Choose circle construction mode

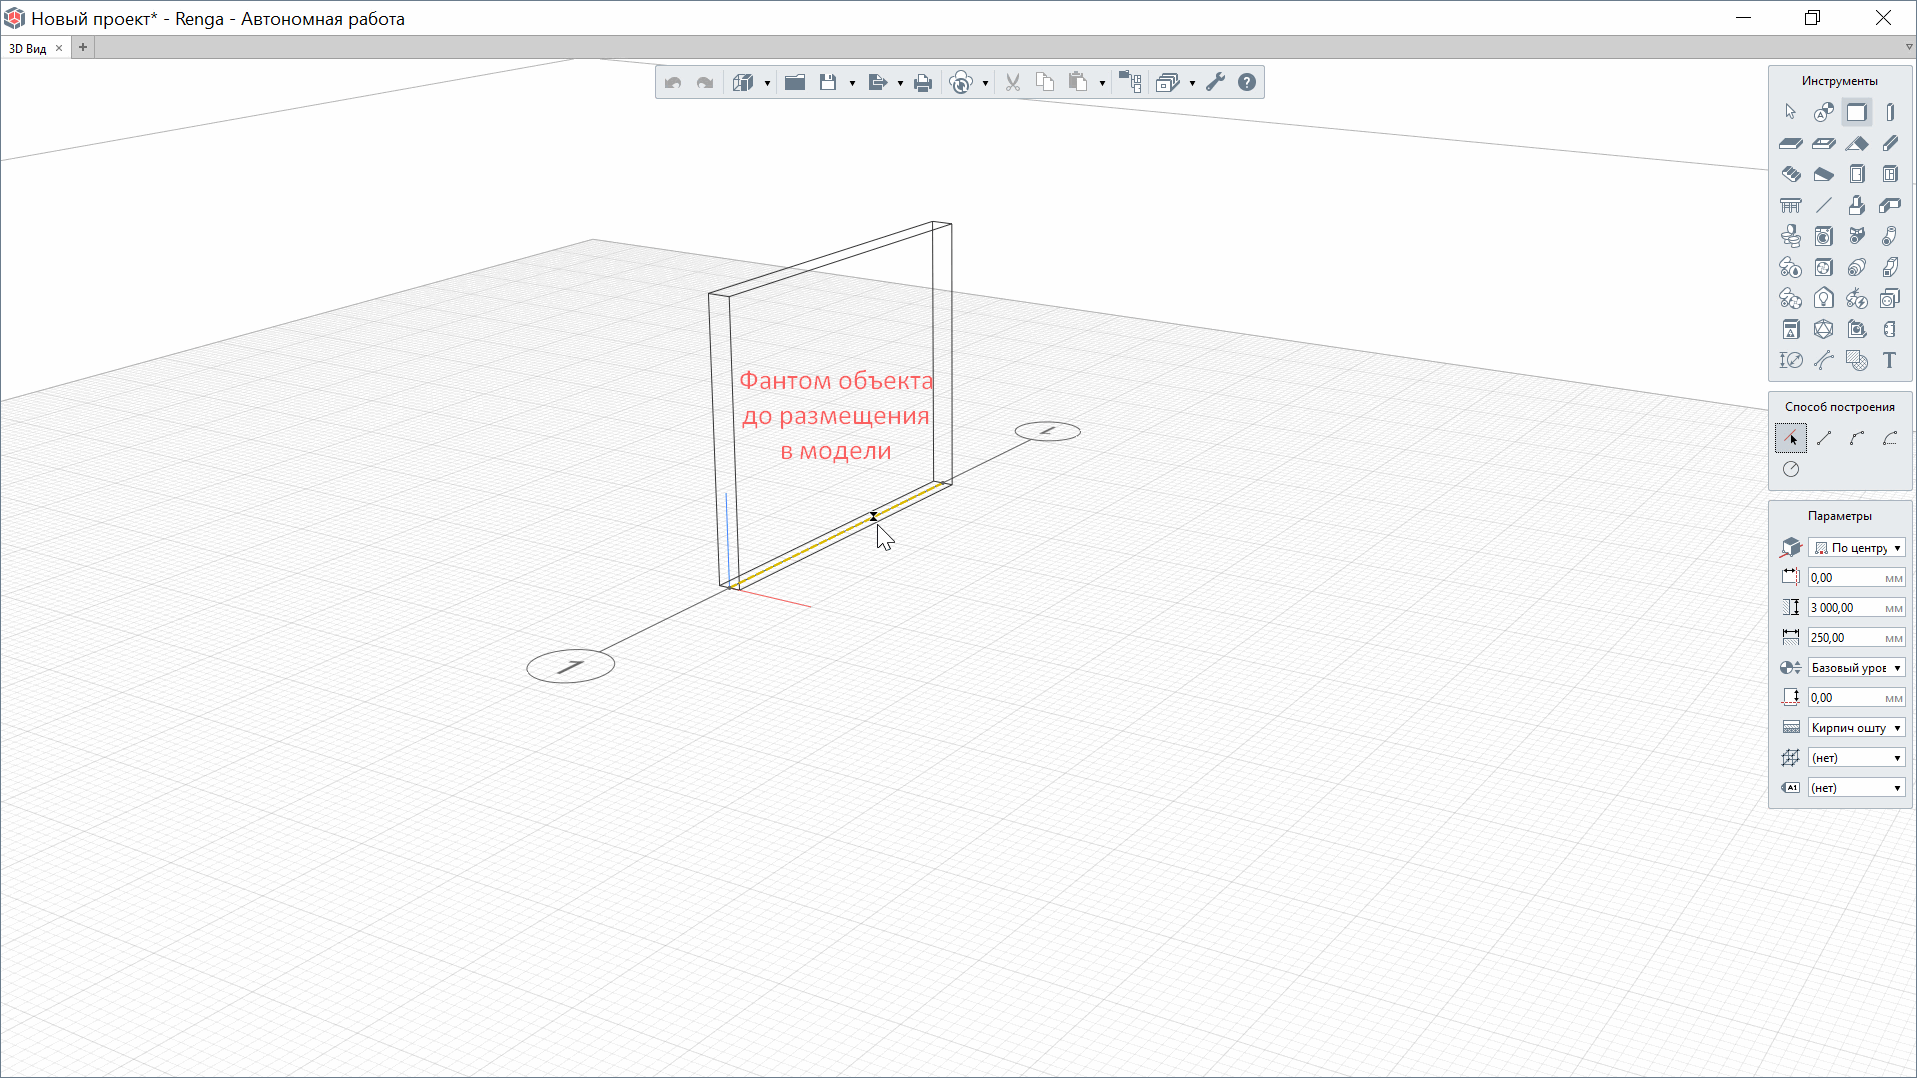[1790, 469]
